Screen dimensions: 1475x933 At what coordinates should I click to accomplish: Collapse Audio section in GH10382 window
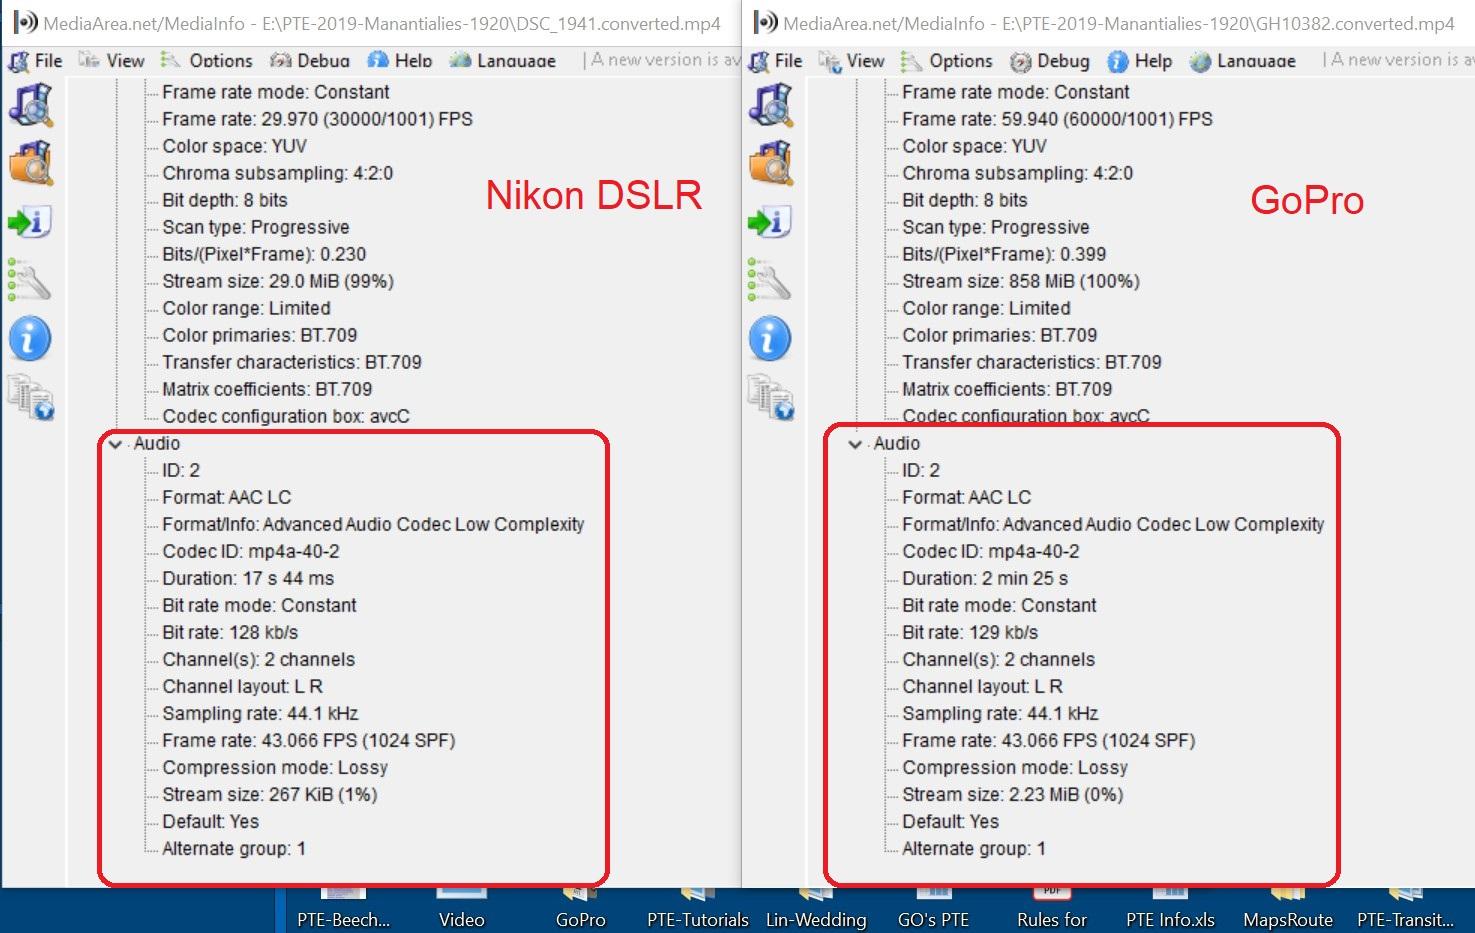pyautogui.click(x=855, y=444)
